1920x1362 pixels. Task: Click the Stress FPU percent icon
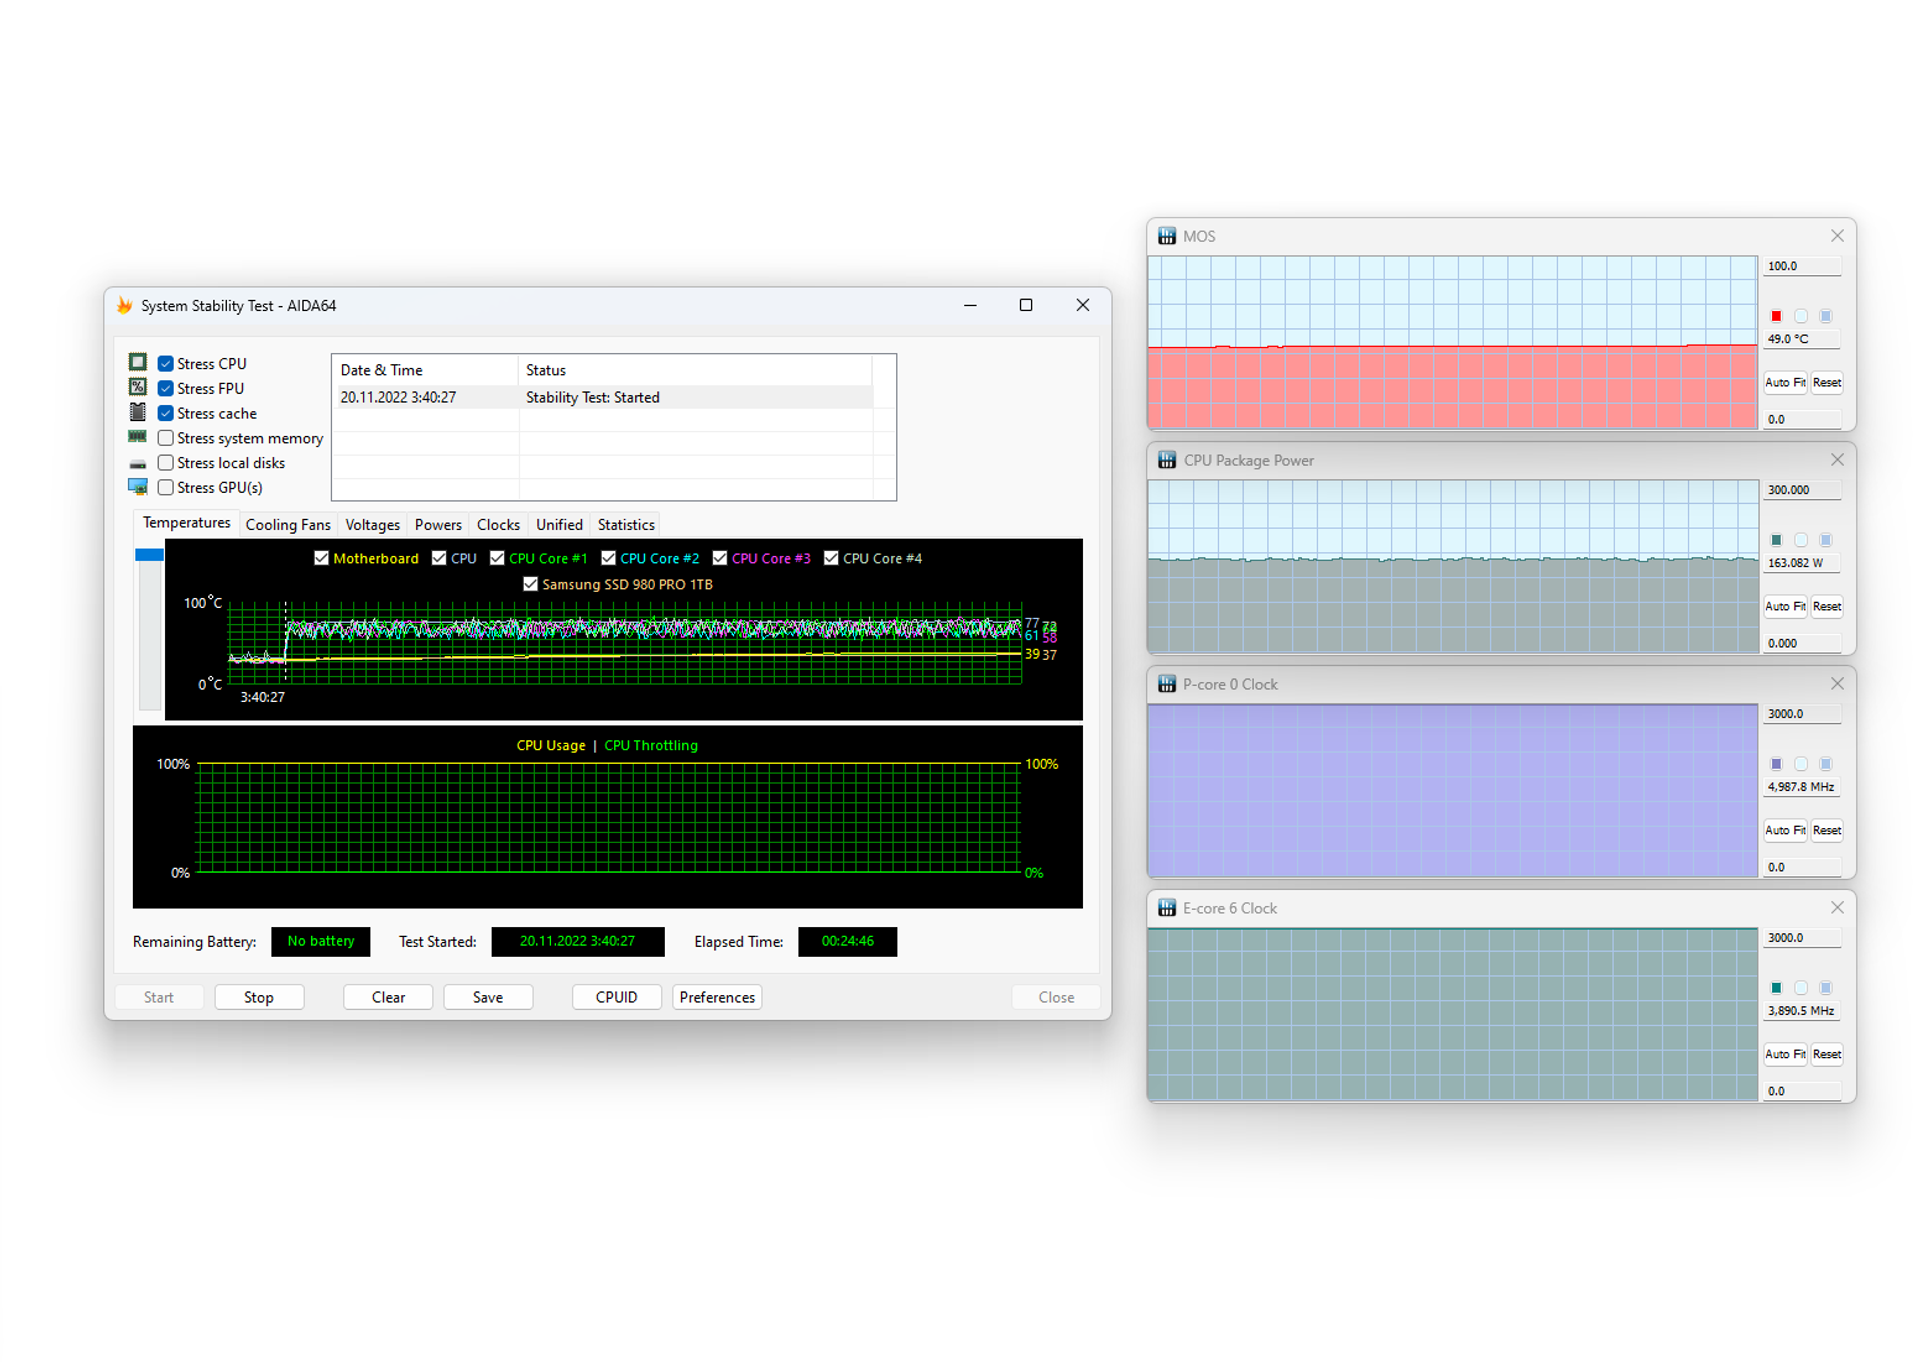[x=138, y=387]
